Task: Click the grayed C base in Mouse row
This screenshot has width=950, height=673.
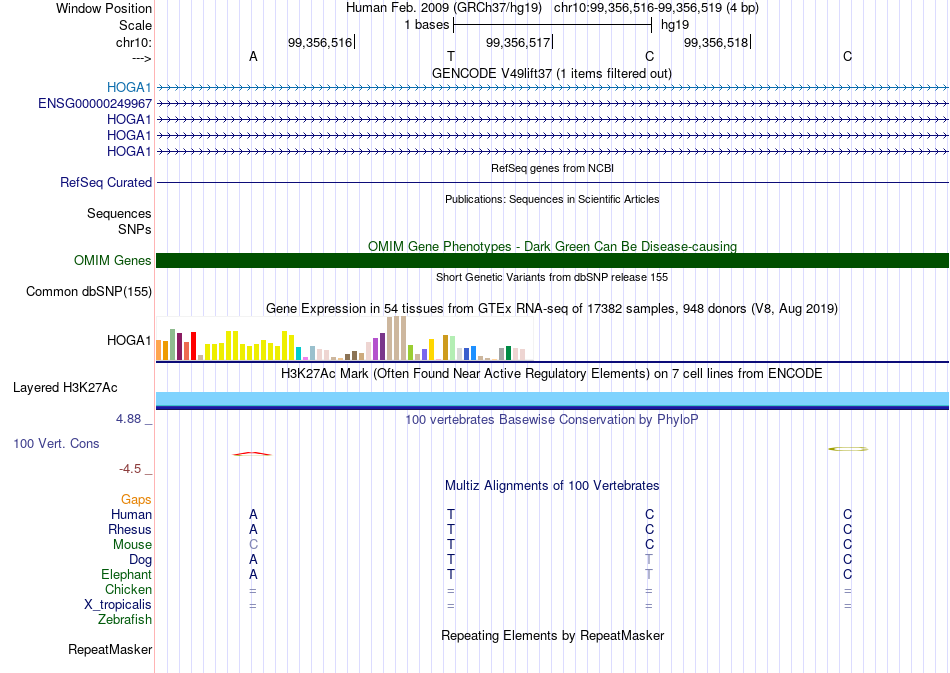Action: click(x=253, y=545)
